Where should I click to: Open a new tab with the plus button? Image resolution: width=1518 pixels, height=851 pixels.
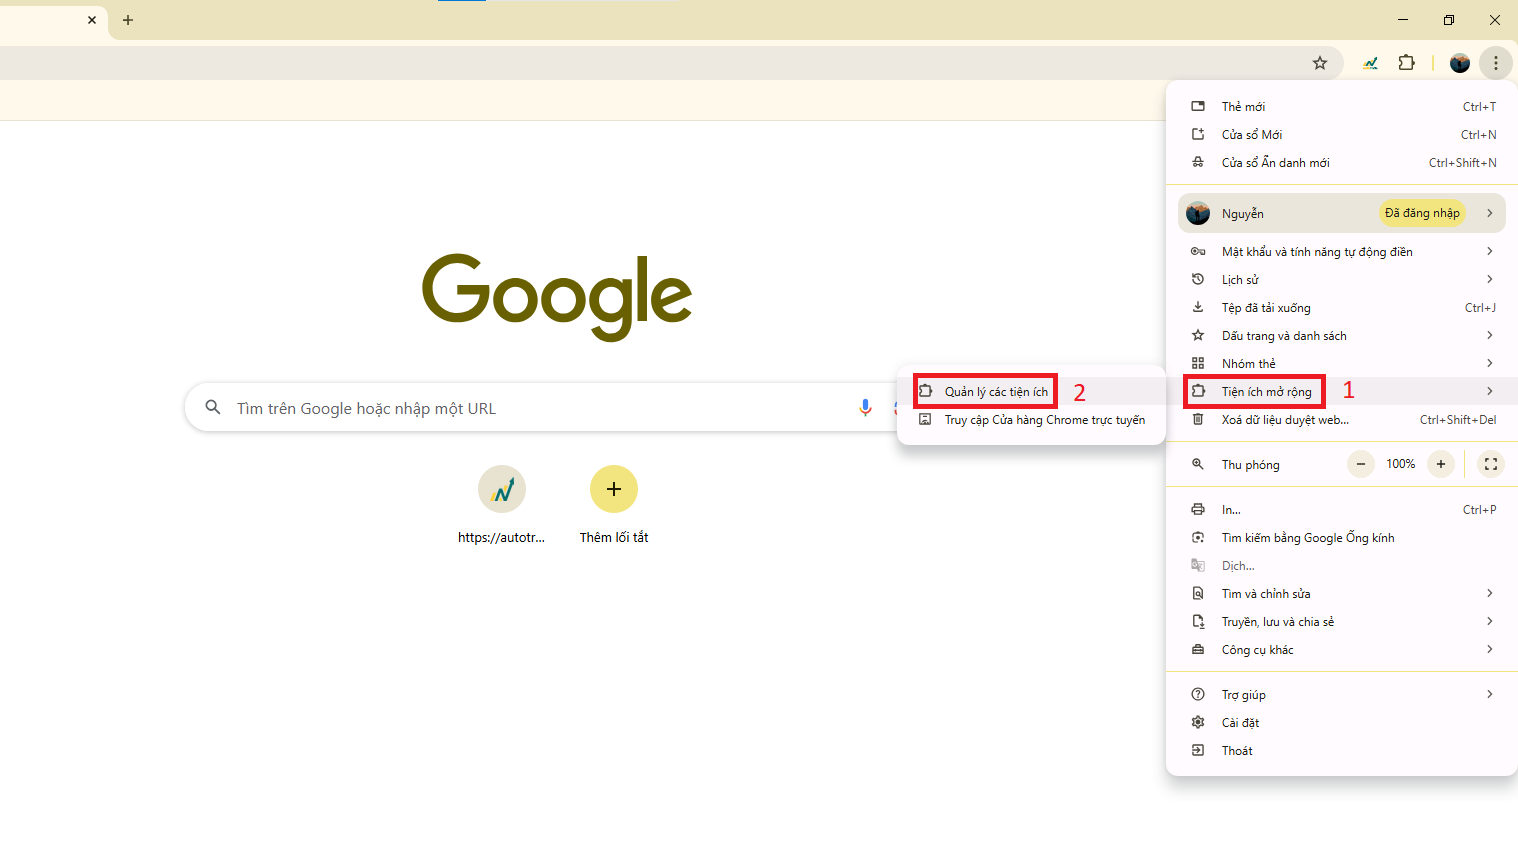(128, 20)
